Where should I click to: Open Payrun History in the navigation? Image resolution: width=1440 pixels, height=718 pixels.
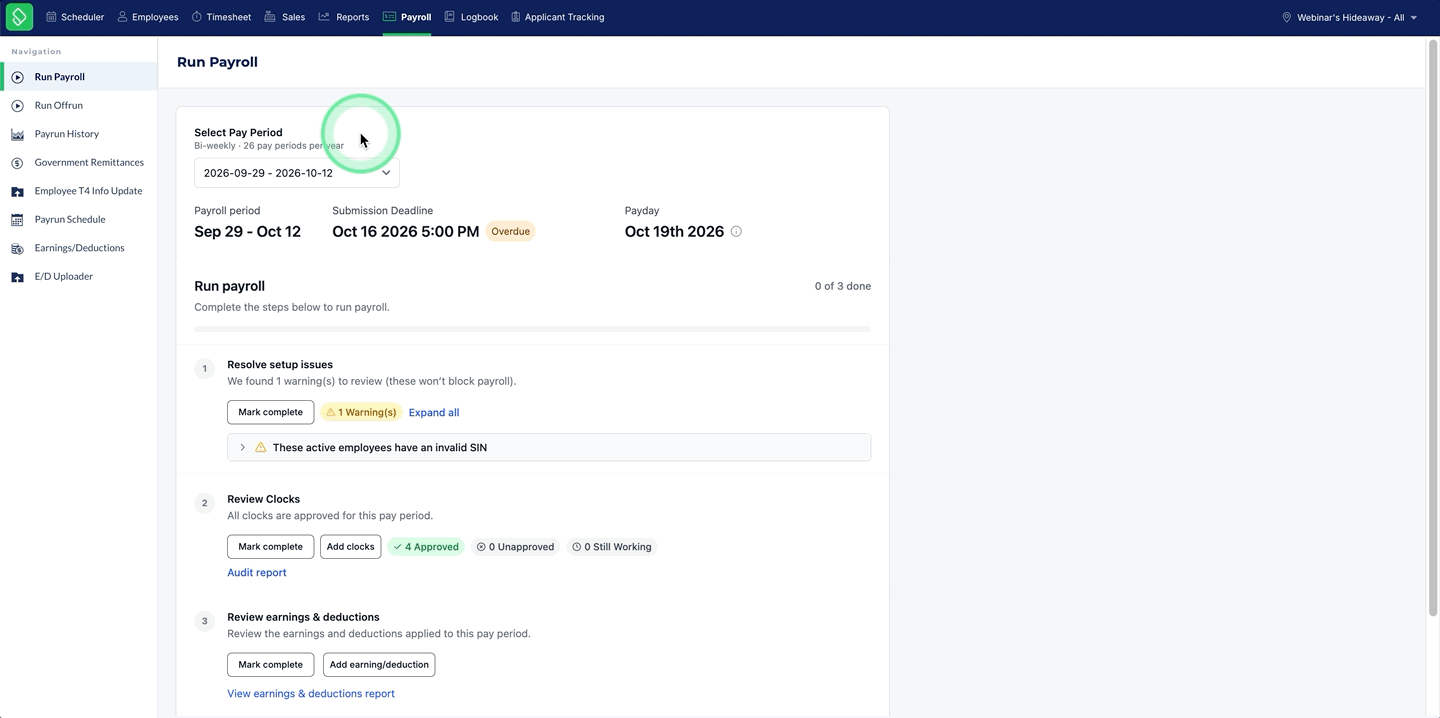(x=79, y=134)
